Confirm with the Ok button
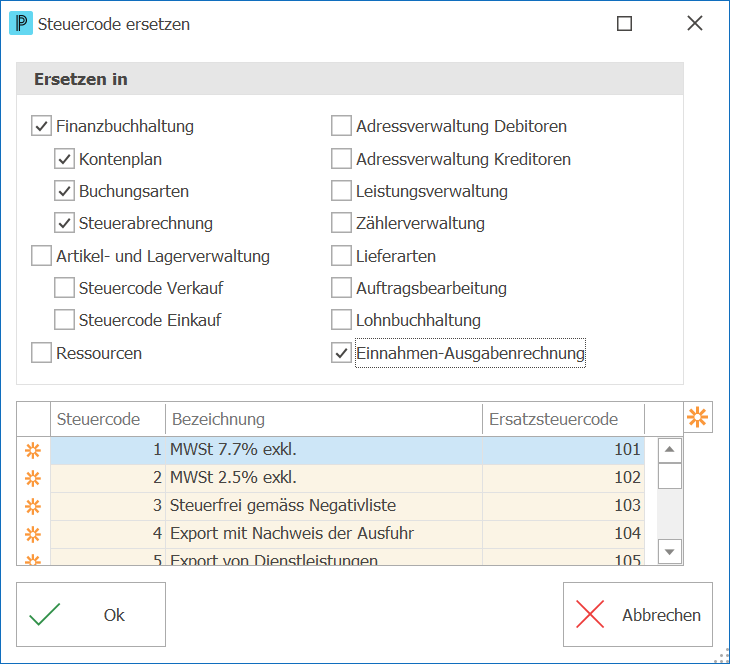The image size is (730, 664). (91, 614)
